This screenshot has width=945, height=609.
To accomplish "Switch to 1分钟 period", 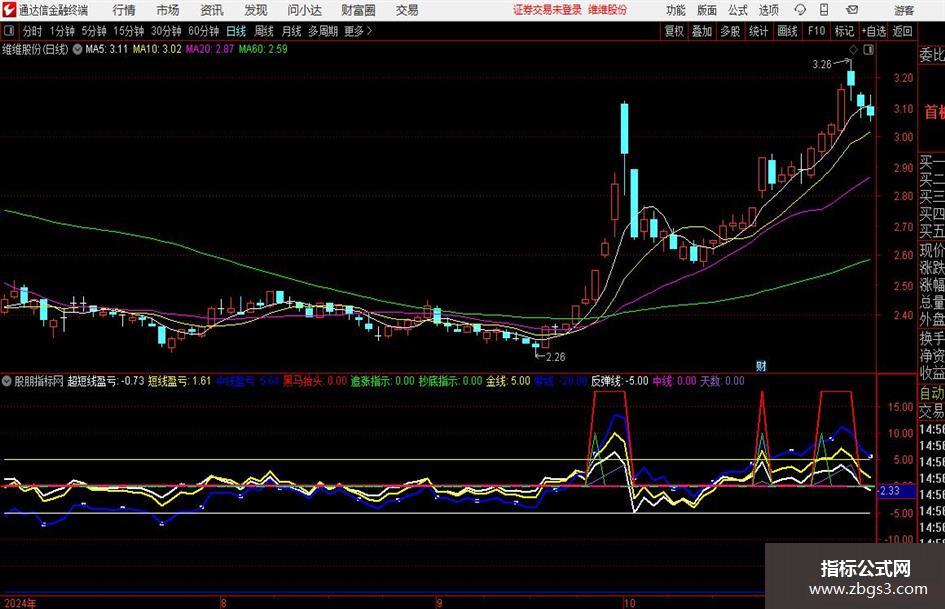I will (61, 31).
